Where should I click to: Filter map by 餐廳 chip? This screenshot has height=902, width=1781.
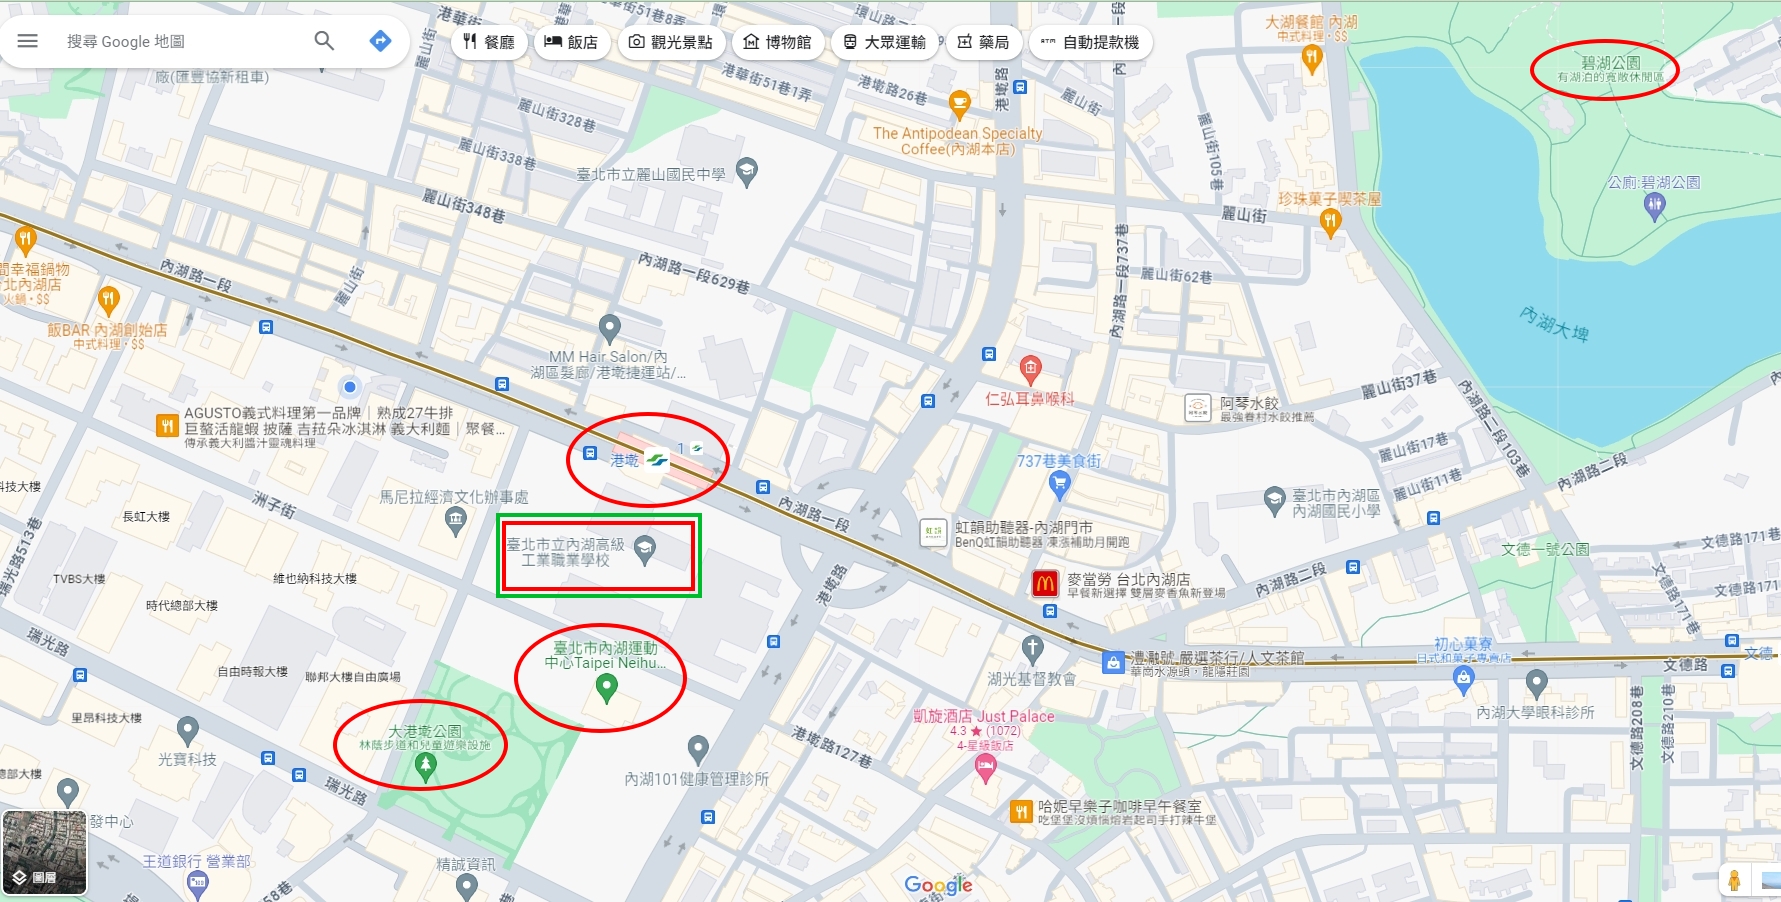[488, 42]
